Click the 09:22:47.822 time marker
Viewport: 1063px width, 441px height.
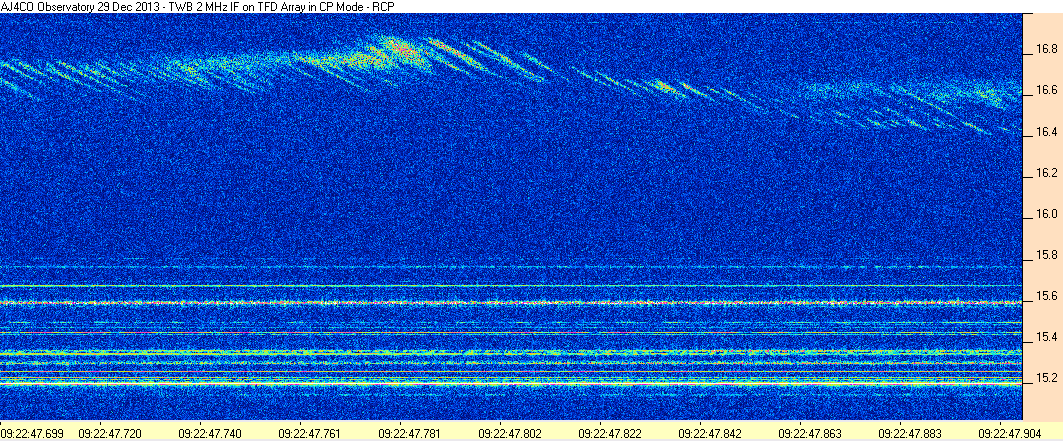pos(607,432)
